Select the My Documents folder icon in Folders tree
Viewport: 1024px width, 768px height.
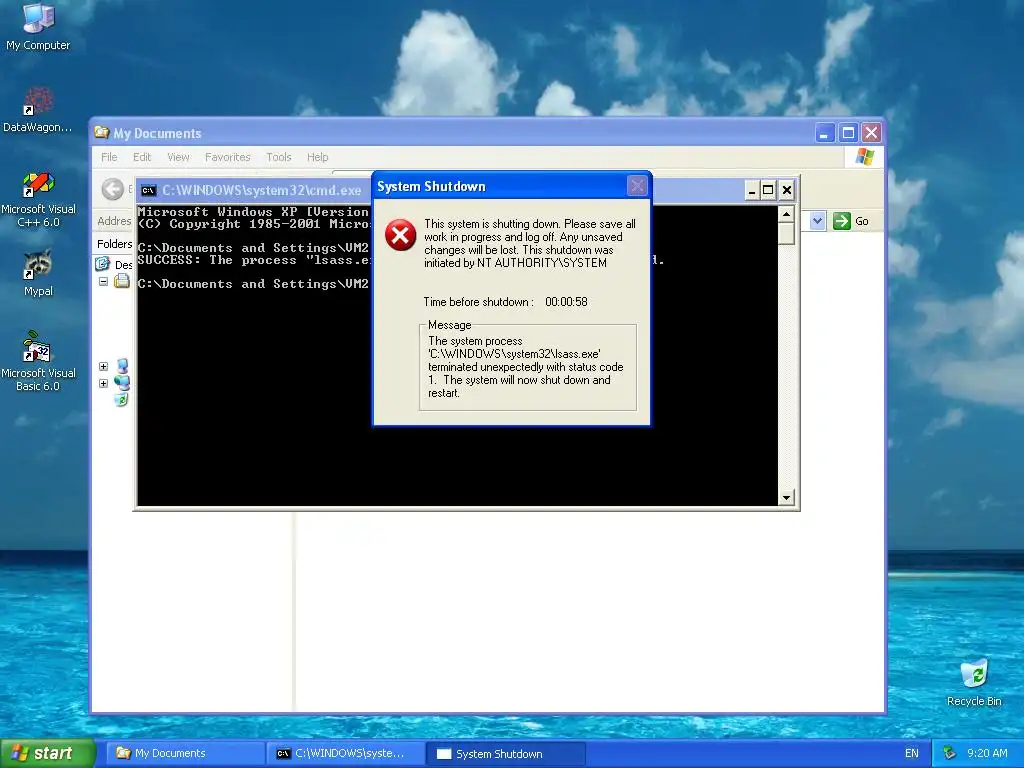[121, 281]
